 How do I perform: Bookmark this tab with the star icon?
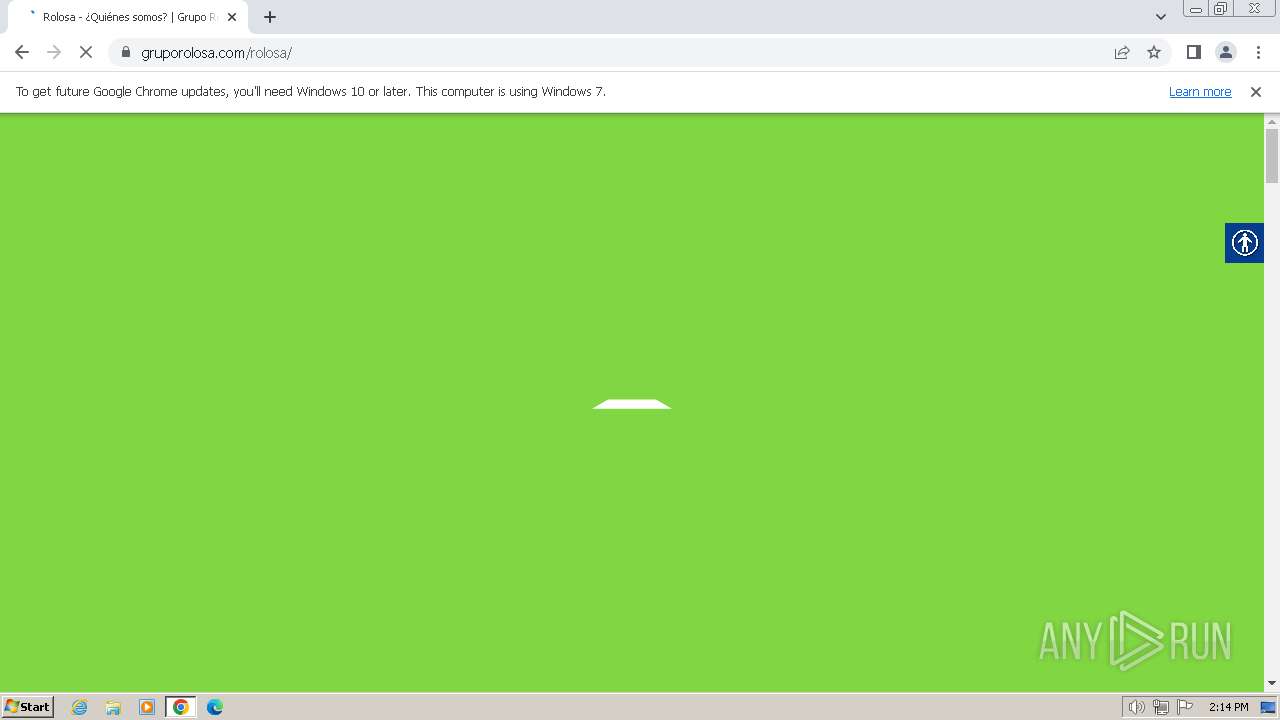point(1154,53)
